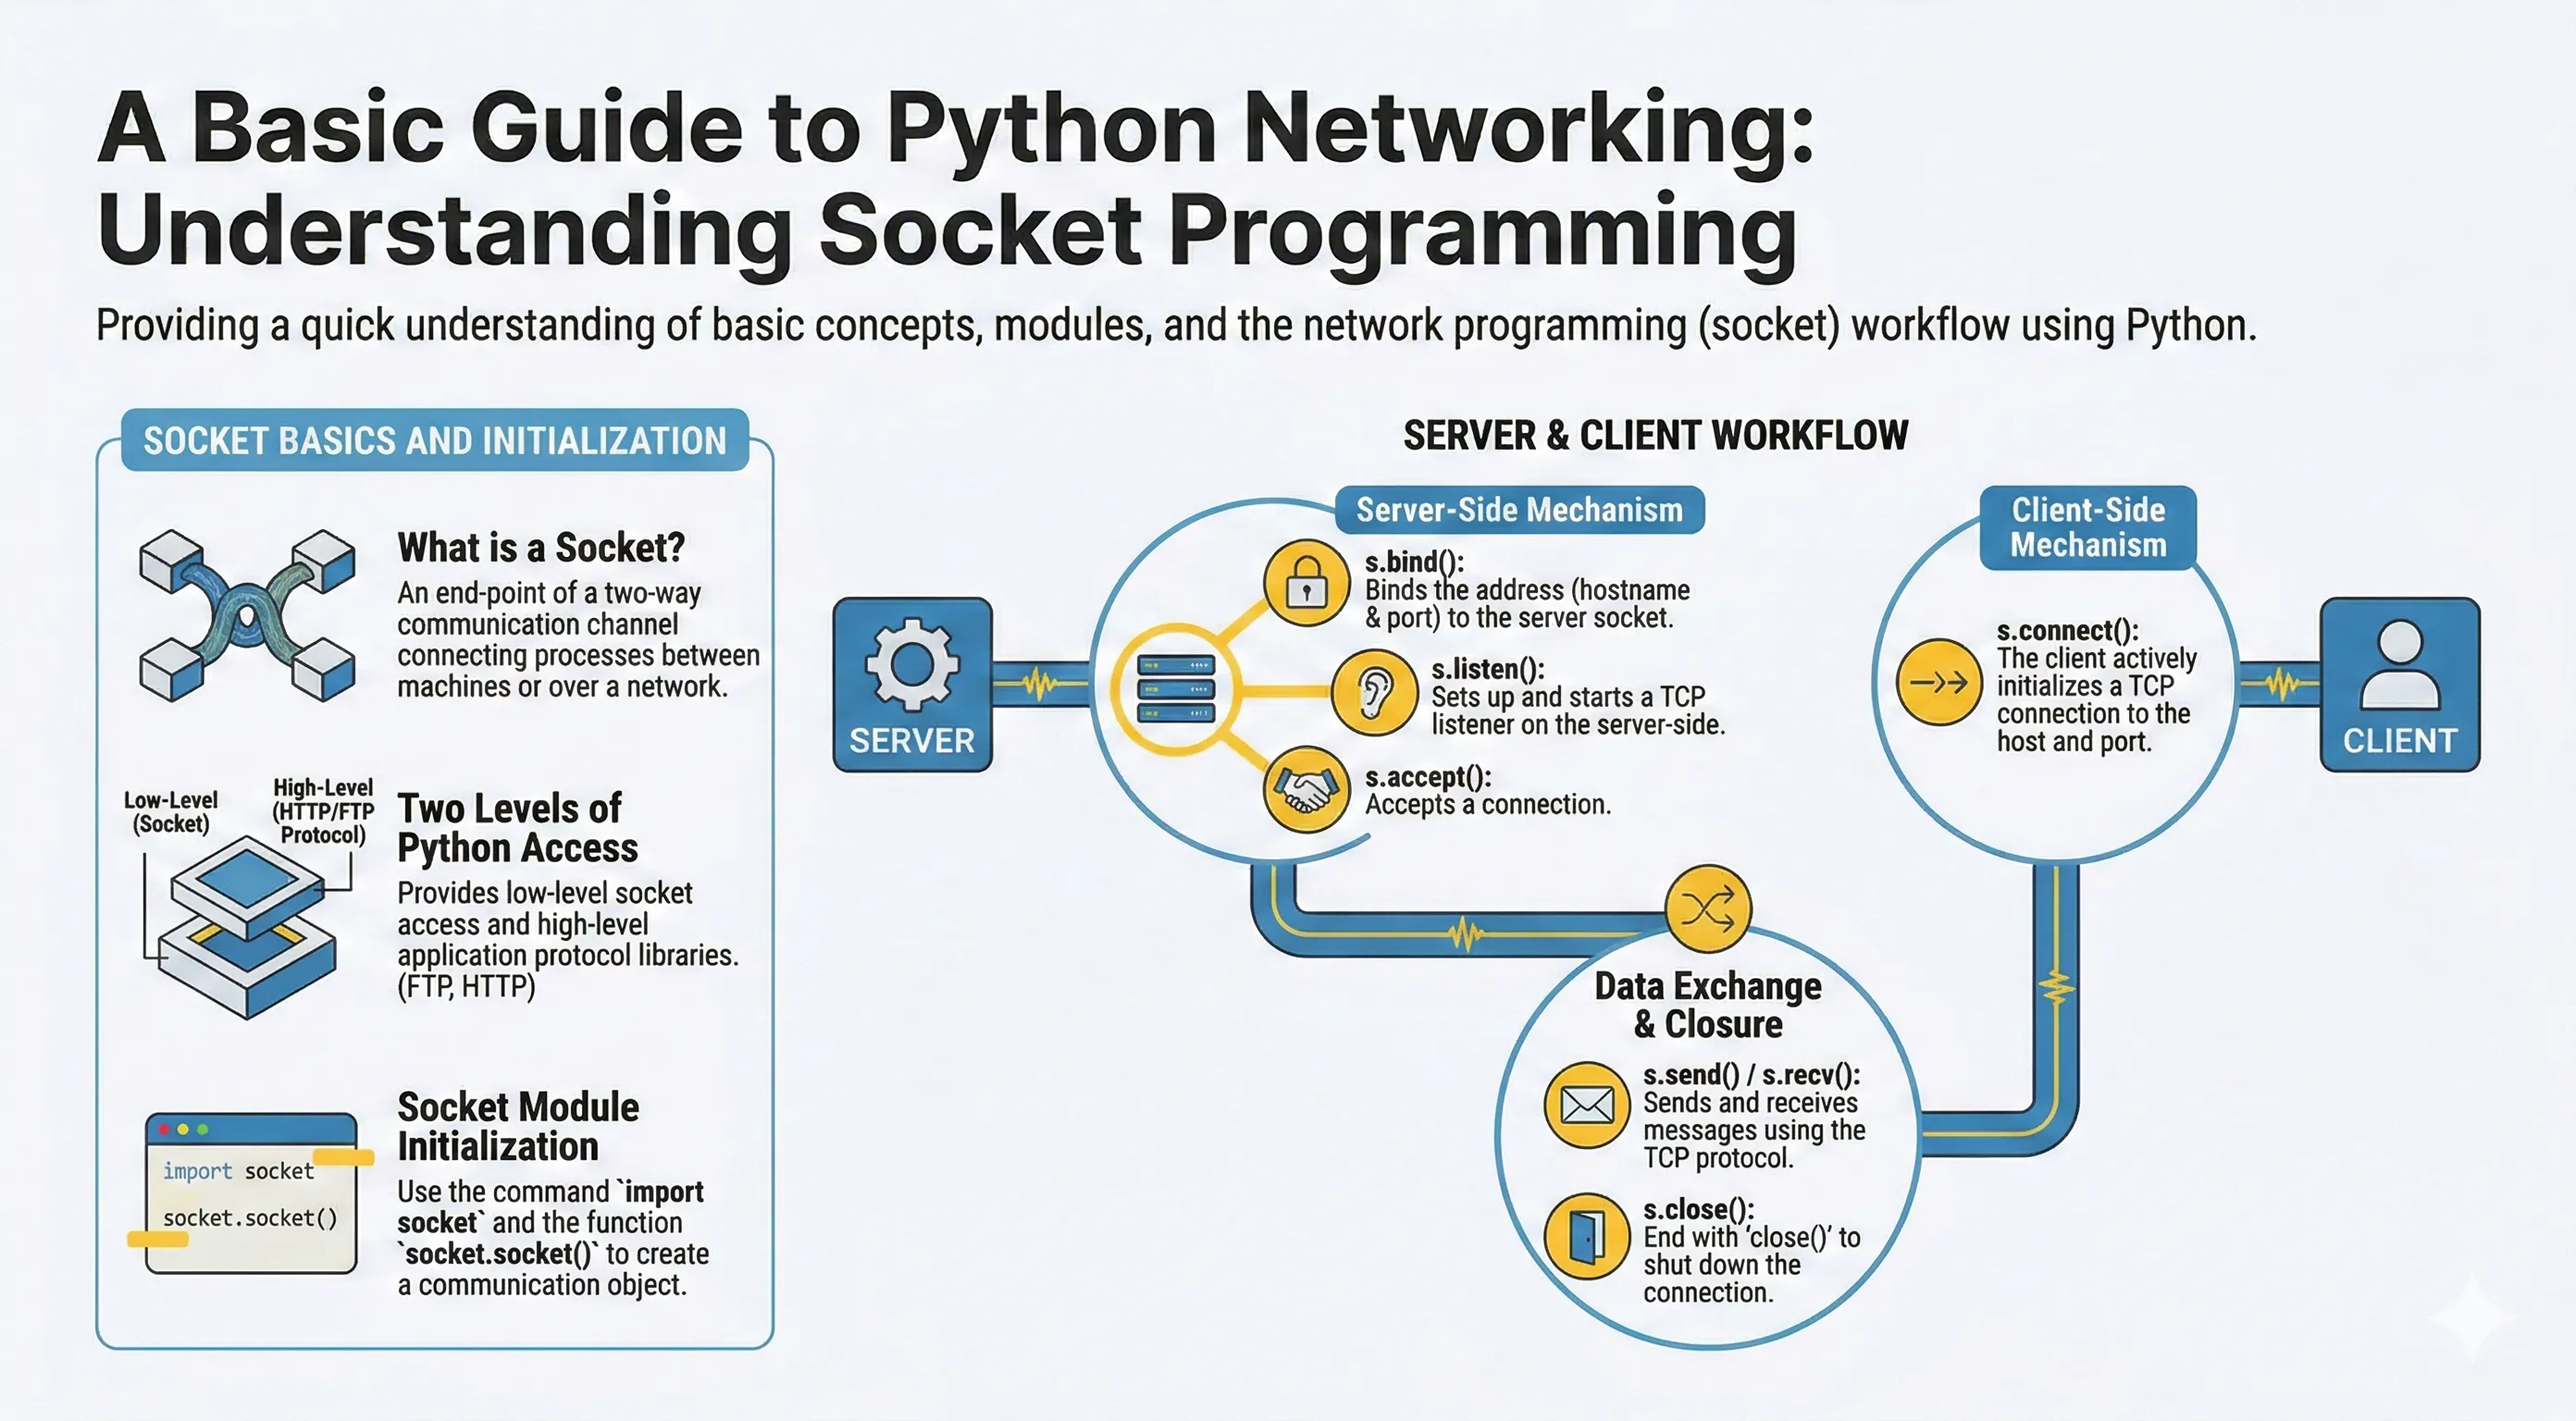Click text 'Accepts a connection.'
Viewport: 2576px width, 1421px height.
1488,805
